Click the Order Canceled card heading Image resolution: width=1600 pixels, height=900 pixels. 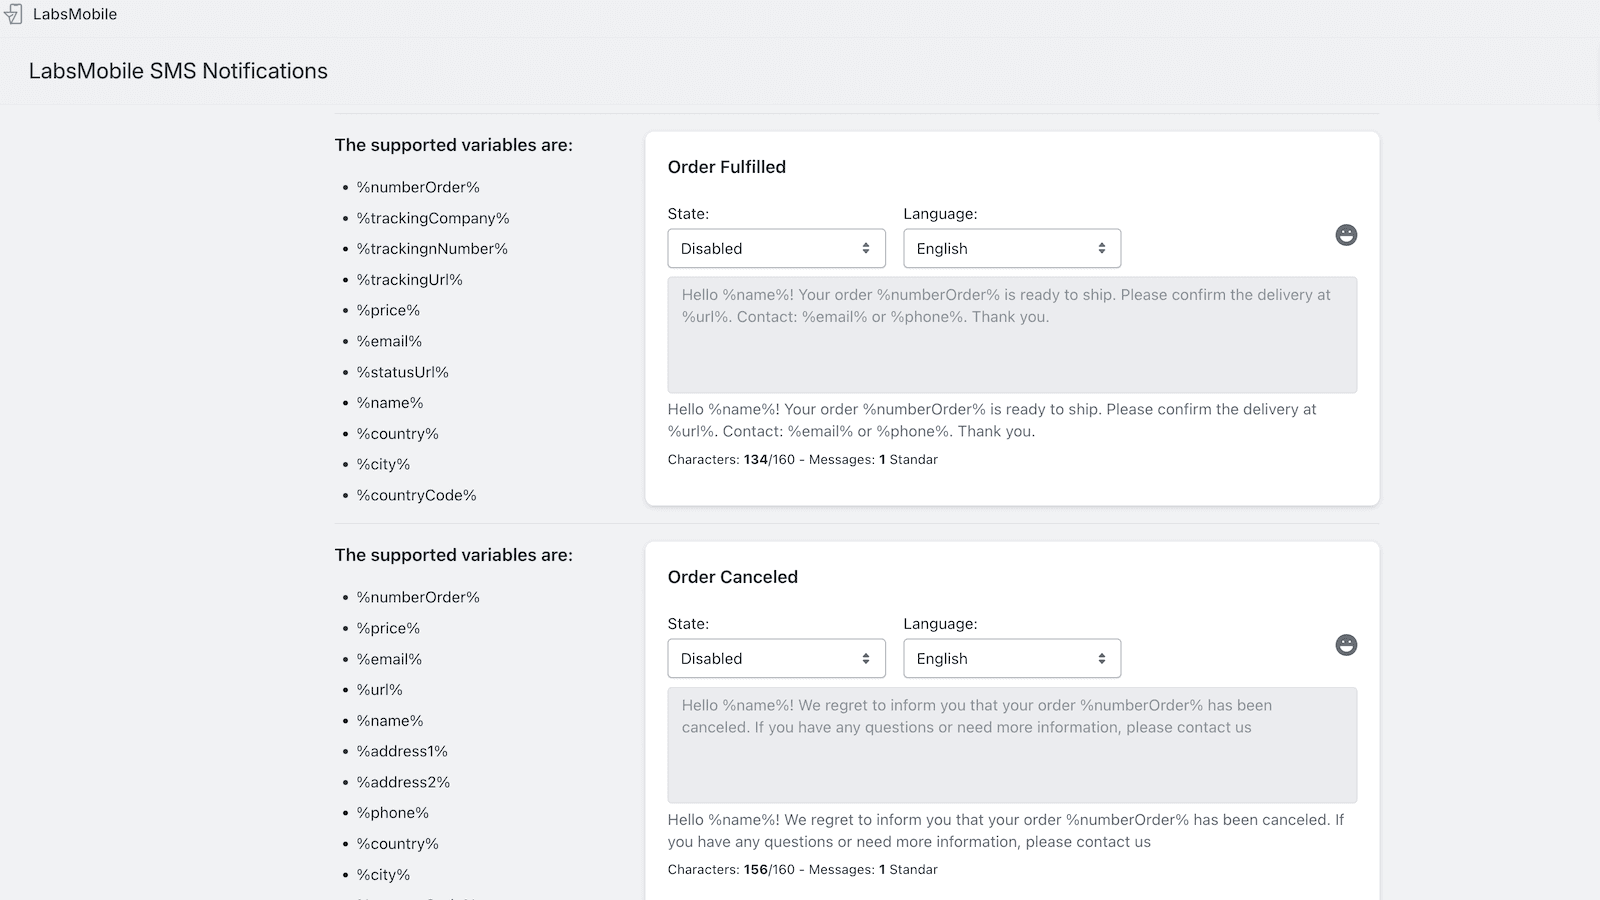click(732, 577)
